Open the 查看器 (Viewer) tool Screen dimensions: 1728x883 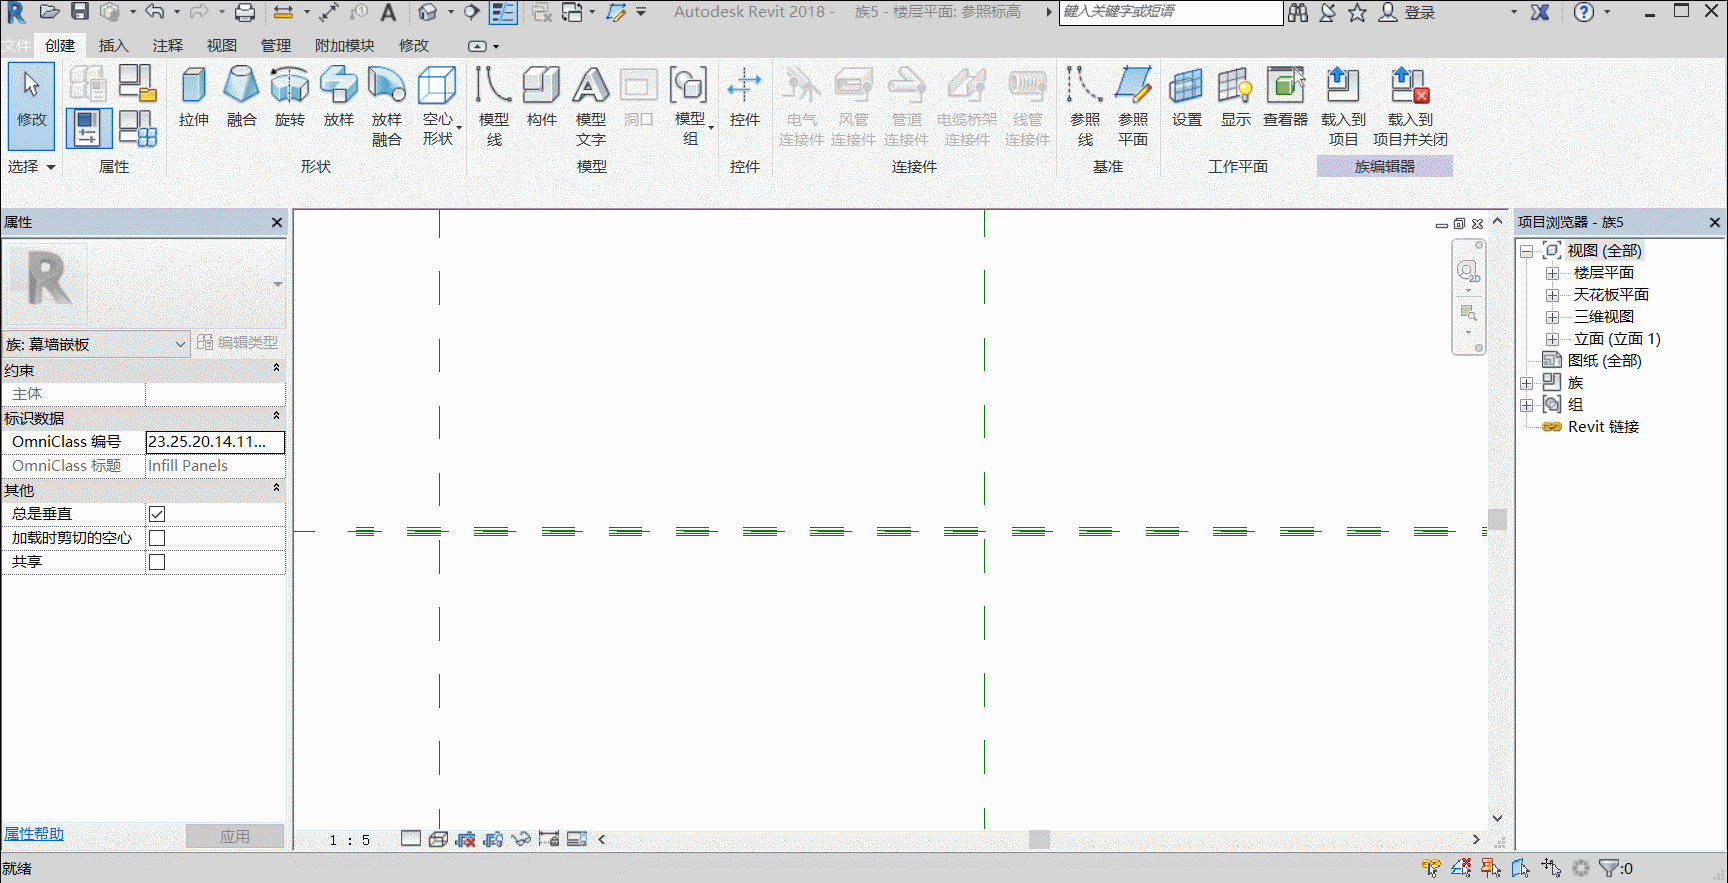[1285, 96]
